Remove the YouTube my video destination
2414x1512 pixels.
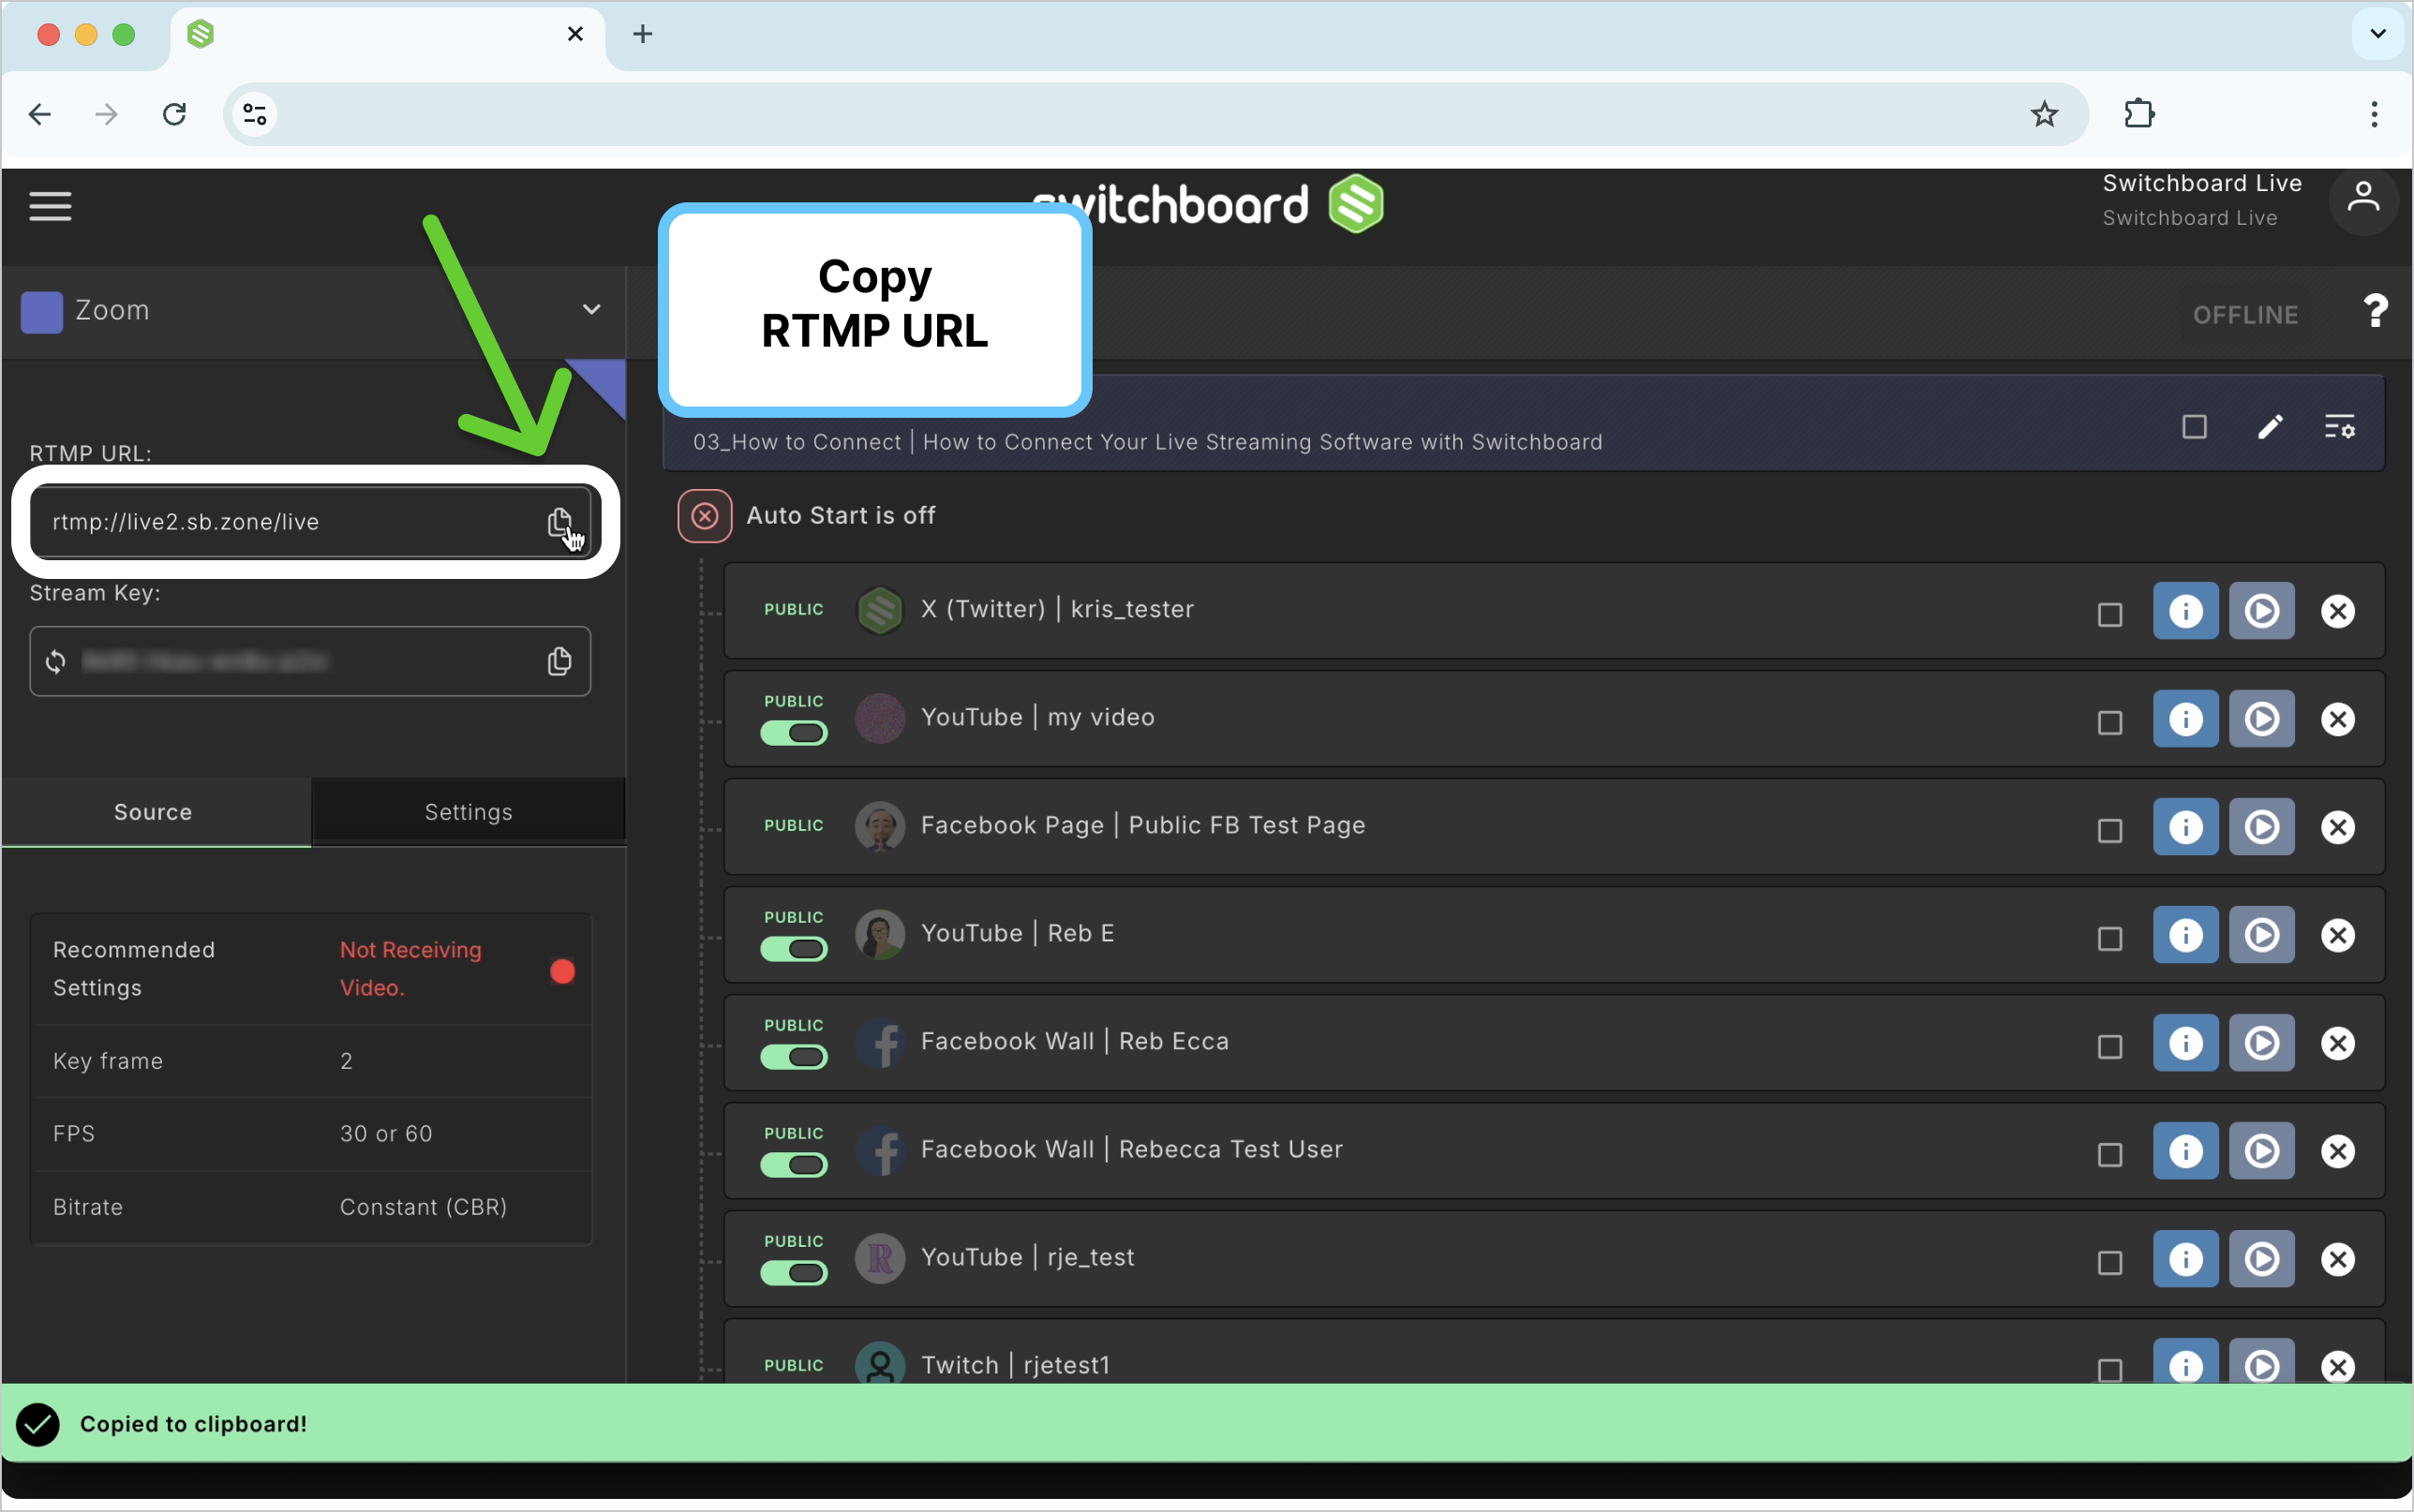click(2337, 719)
